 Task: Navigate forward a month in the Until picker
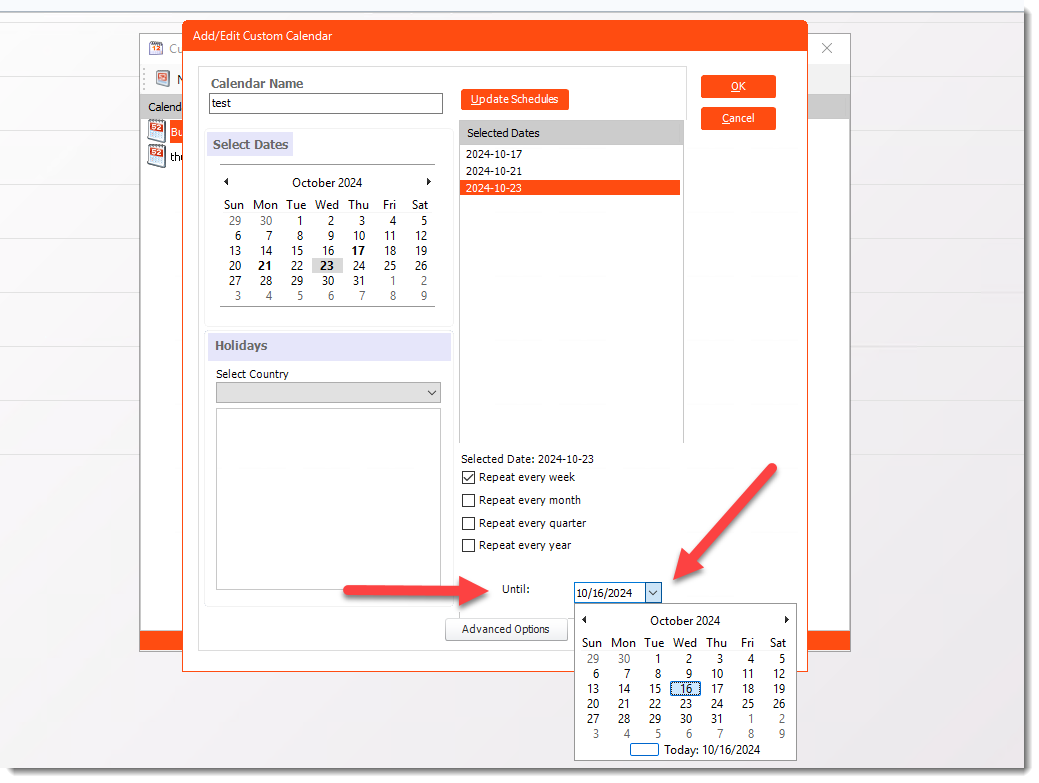[x=786, y=619]
